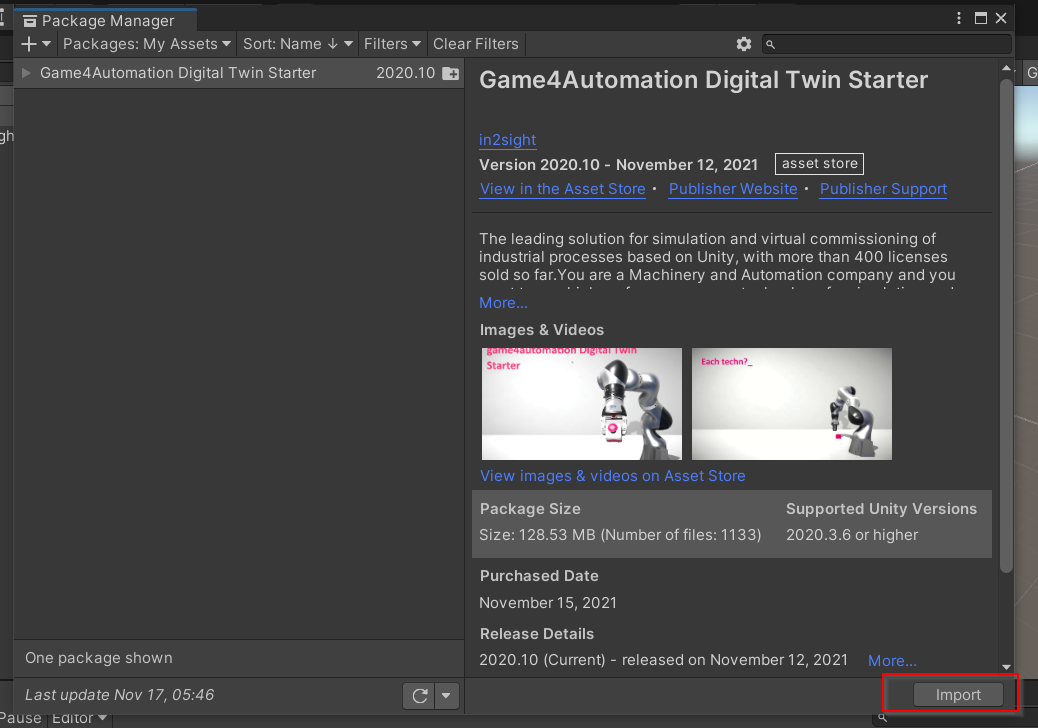Open the in2sight publisher link
Screen dimensions: 1038x728
click(508, 140)
